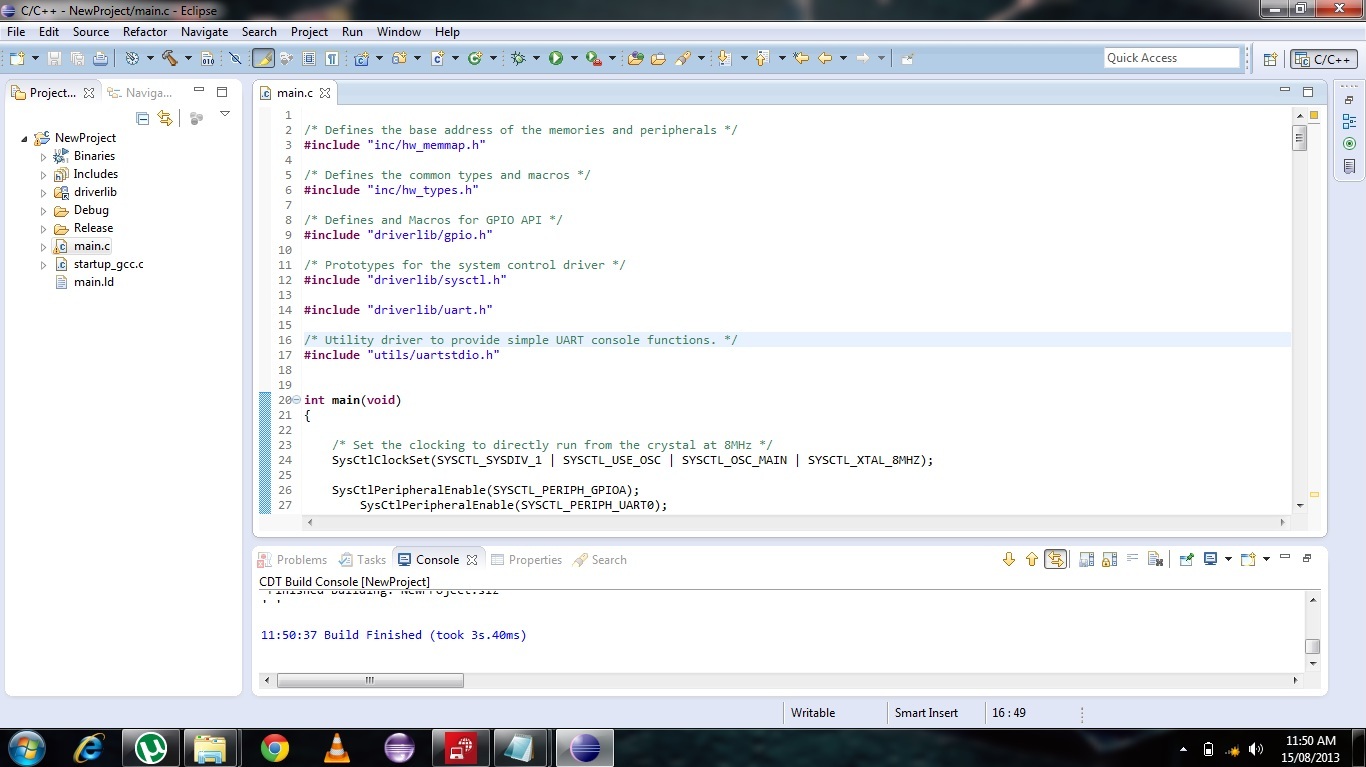Screen dimensions: 1366x767
Task: Click the console Next Error down arrow
Action: [x=1008, y=560]
